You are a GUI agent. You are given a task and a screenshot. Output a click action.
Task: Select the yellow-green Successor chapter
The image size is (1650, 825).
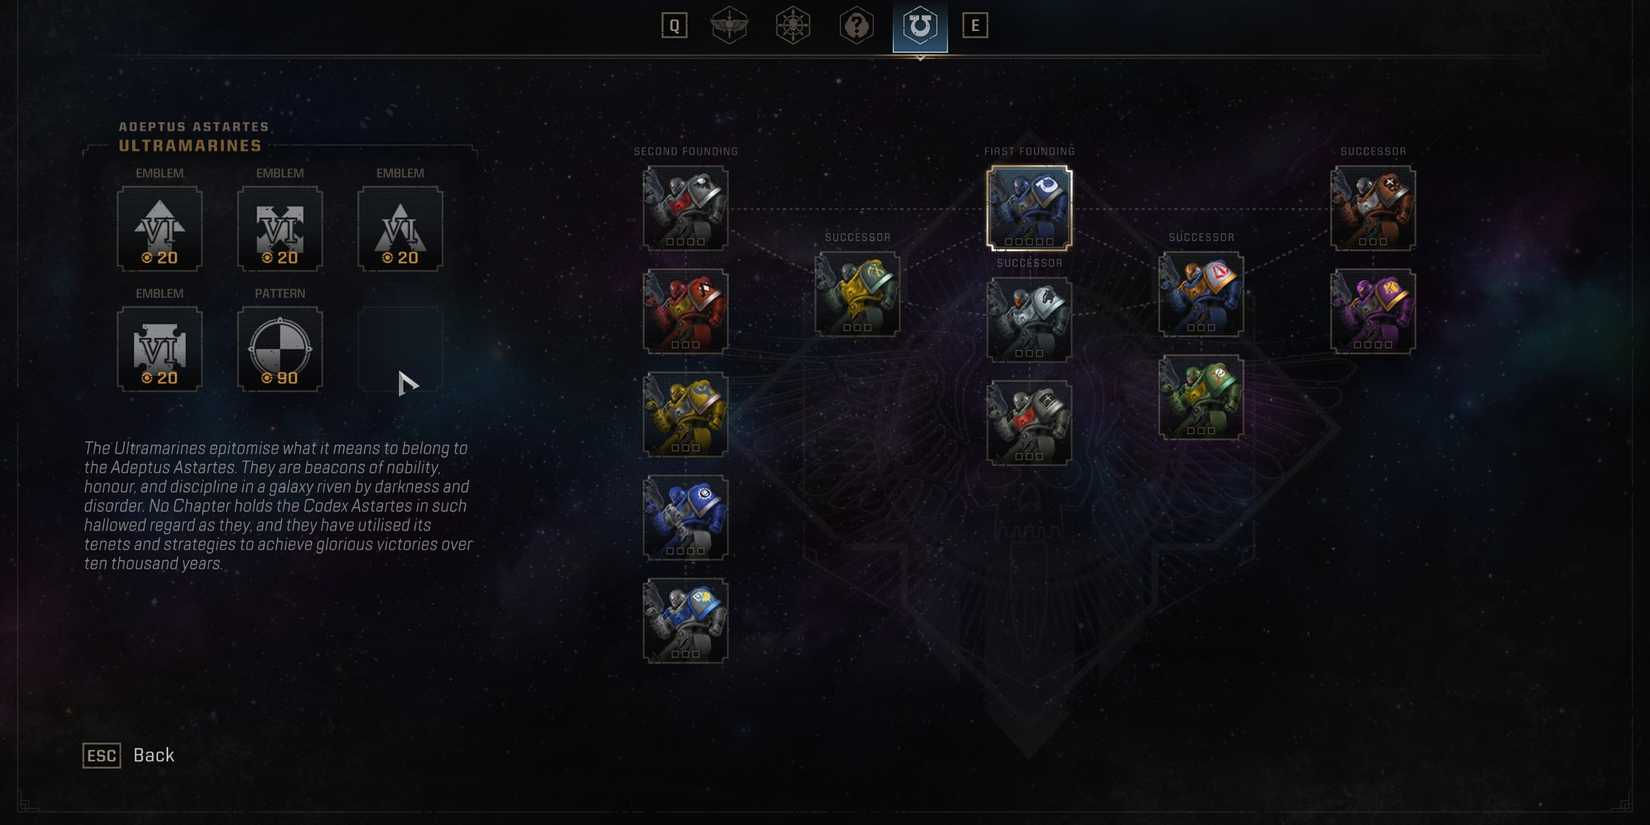(857, 294)
